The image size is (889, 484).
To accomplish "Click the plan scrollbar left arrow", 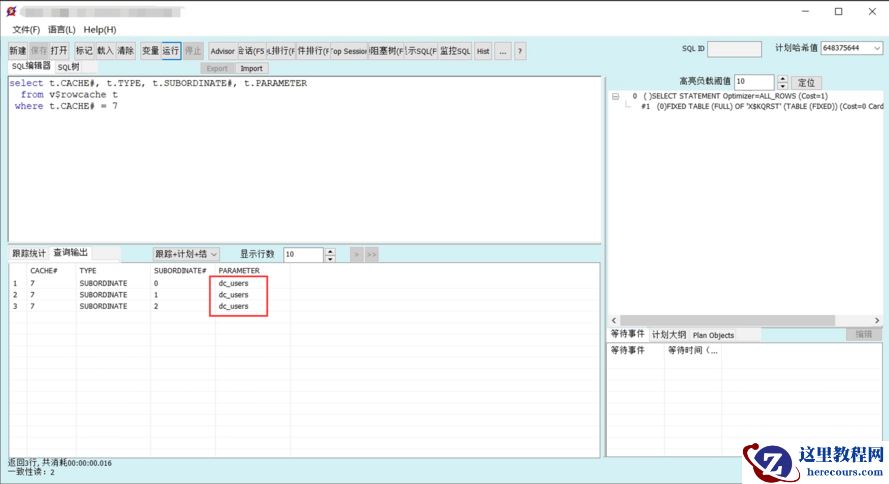I will click(x=614, y=320).
